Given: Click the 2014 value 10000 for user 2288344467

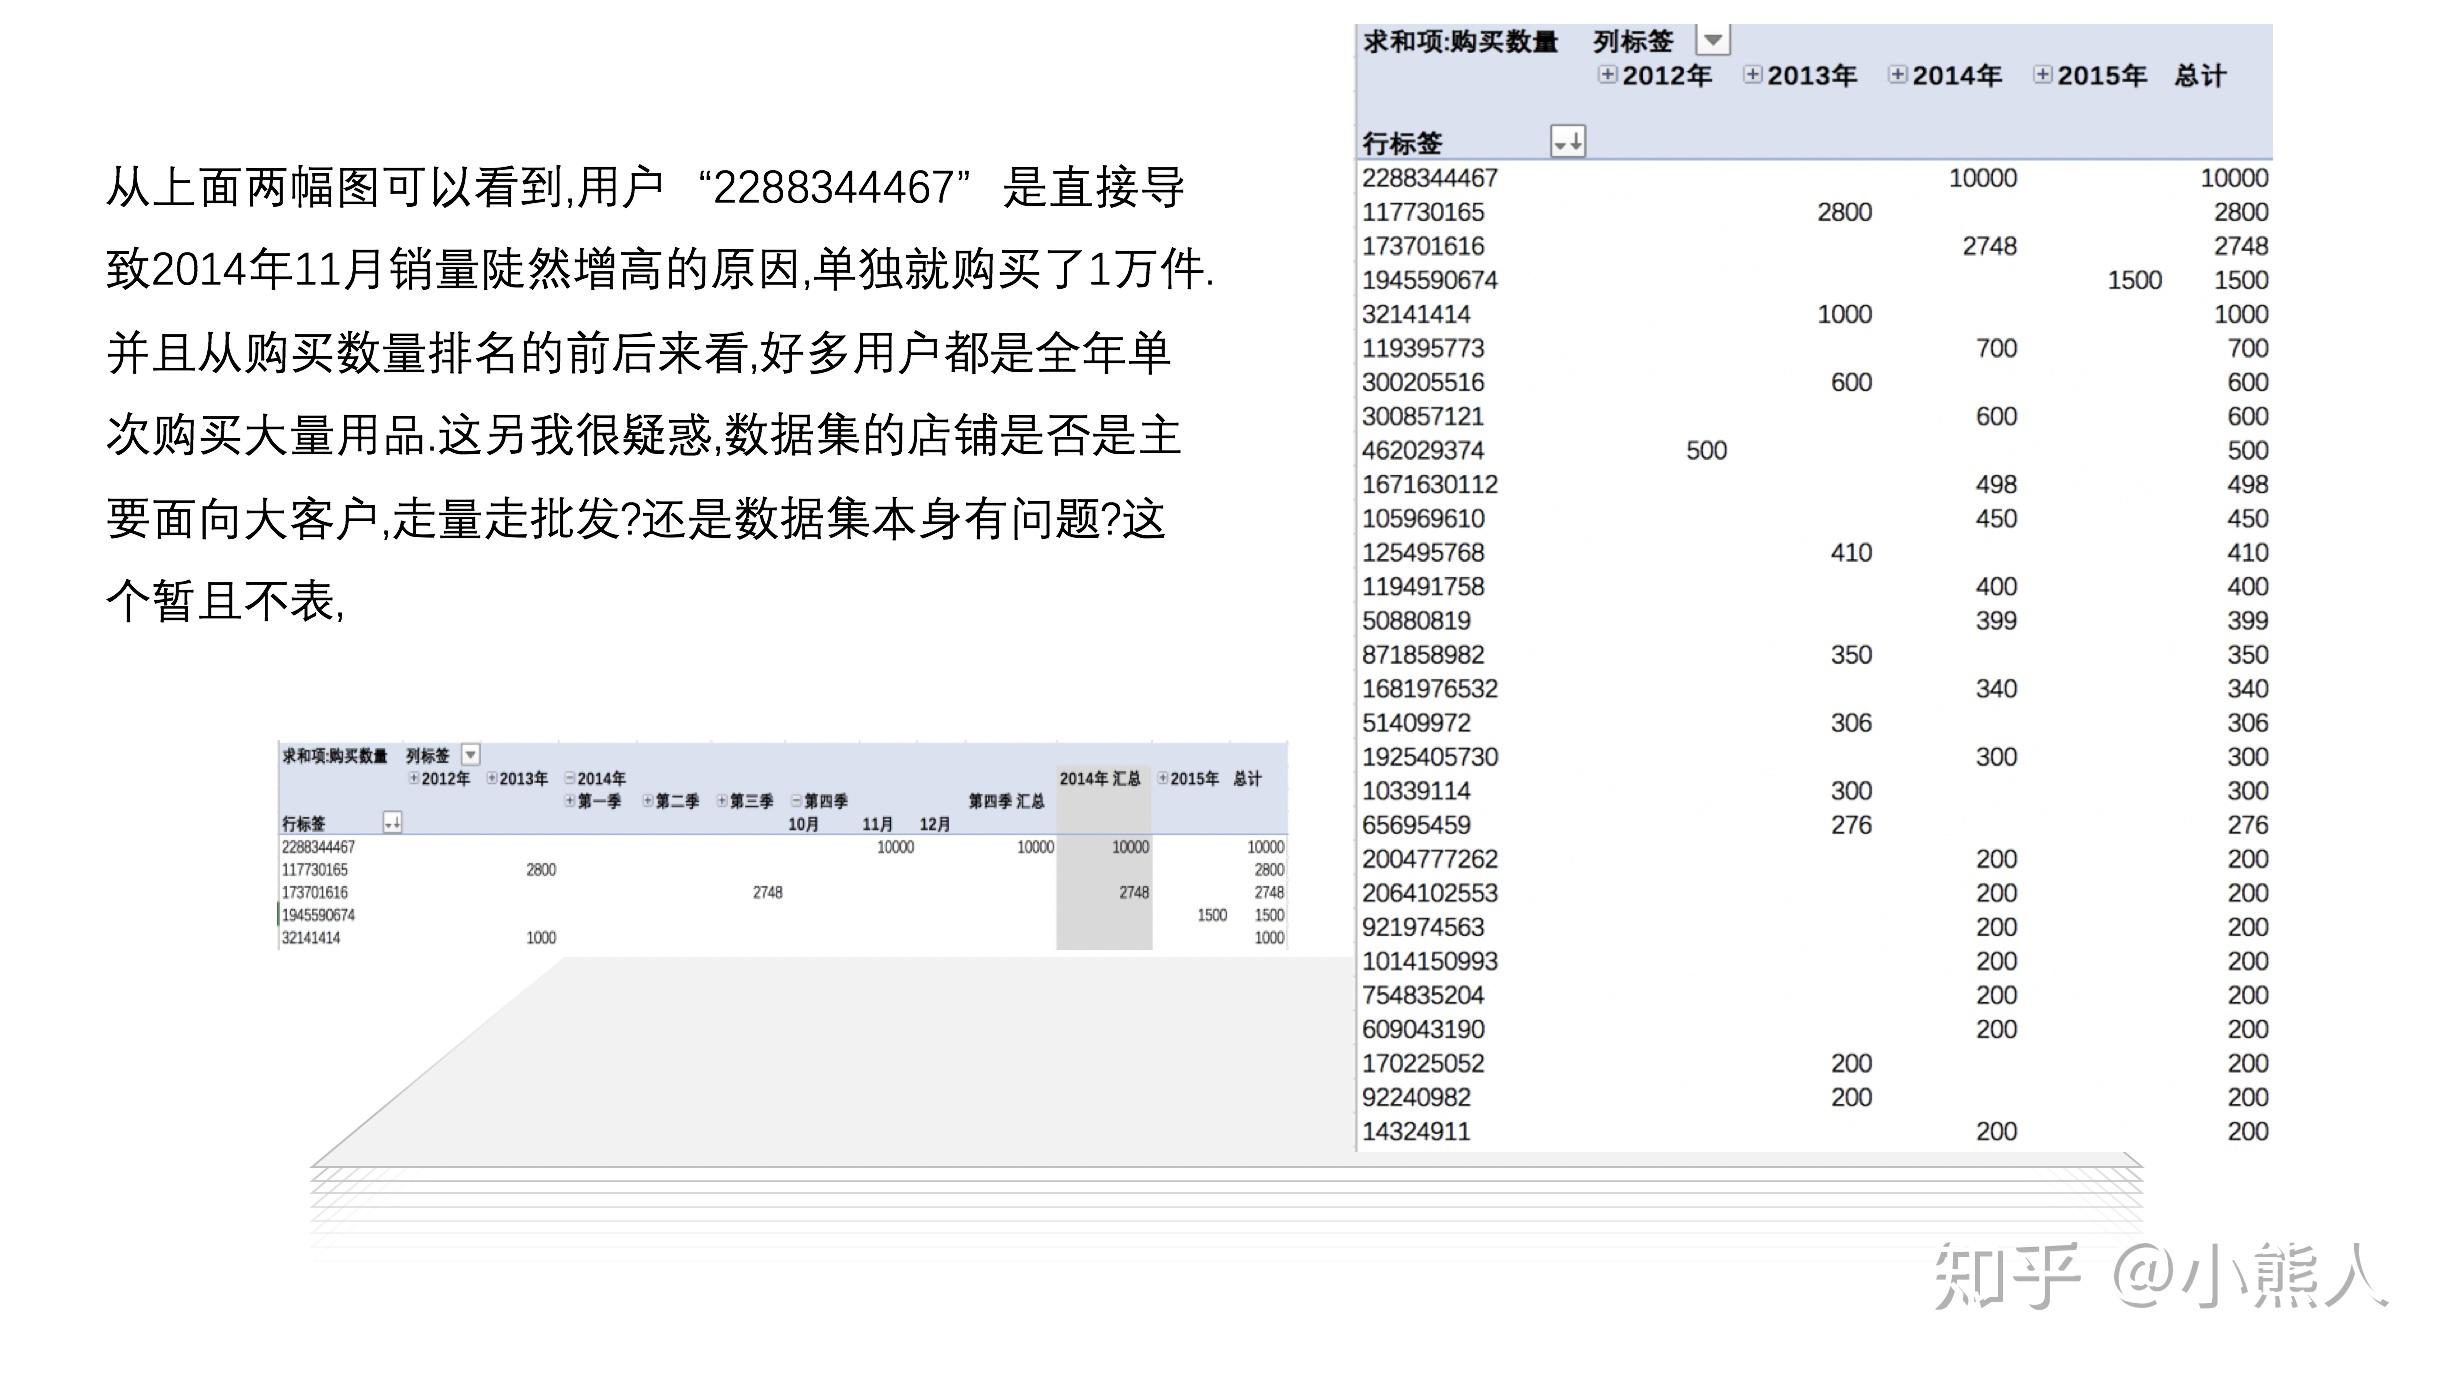Looking at the screenshot, I should pyautogui.click(x=1983, y=178).
